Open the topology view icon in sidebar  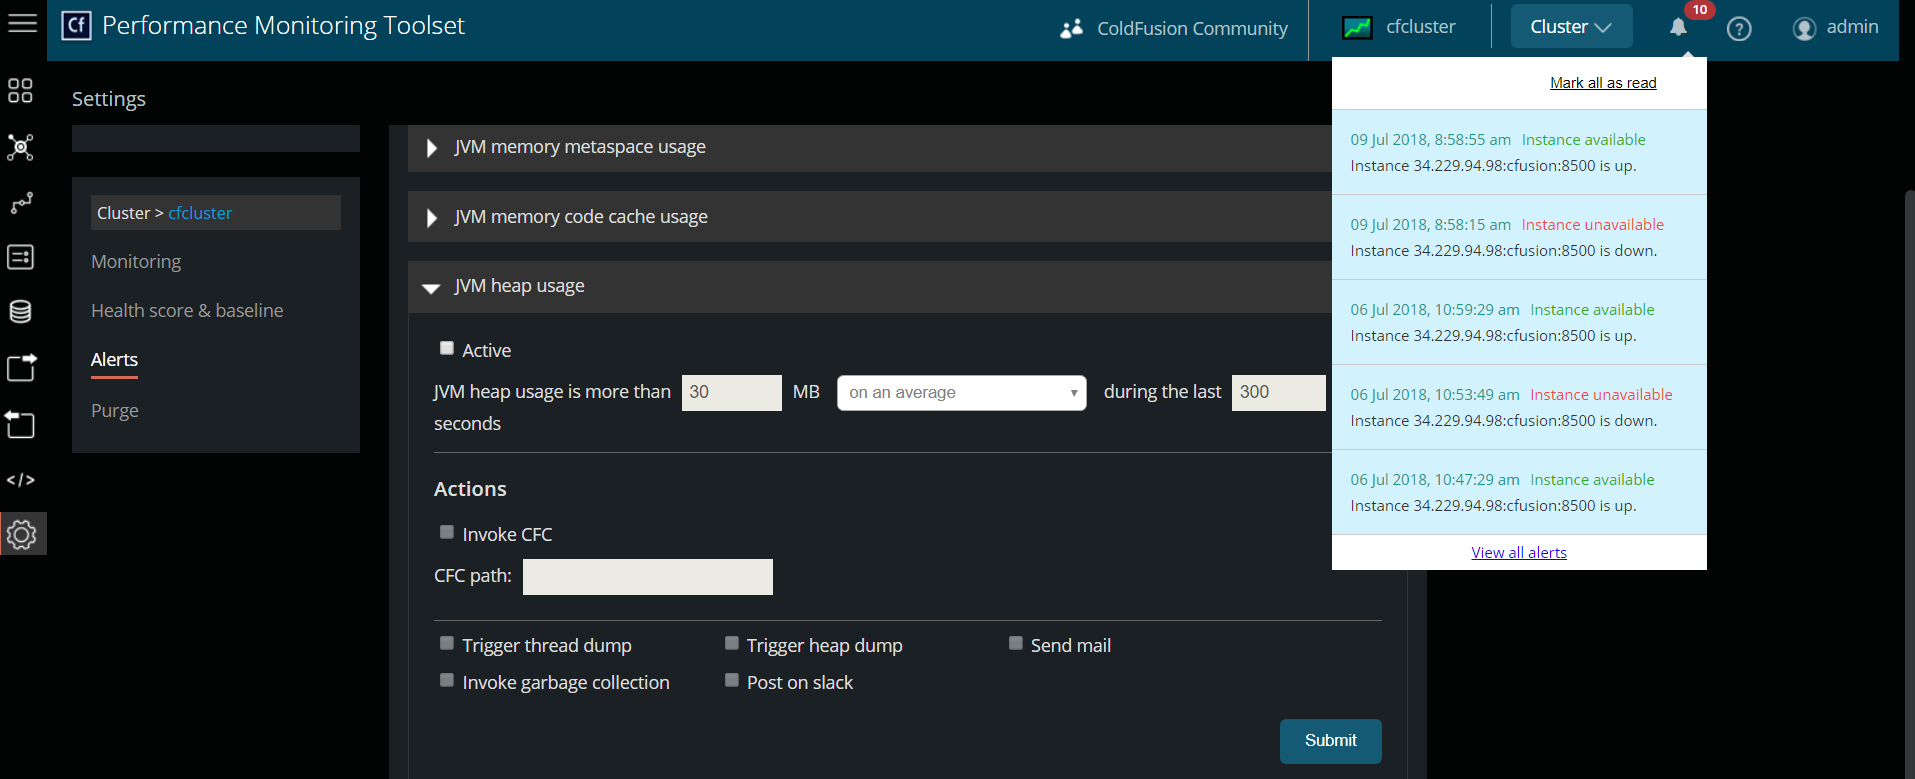(20, 147)
